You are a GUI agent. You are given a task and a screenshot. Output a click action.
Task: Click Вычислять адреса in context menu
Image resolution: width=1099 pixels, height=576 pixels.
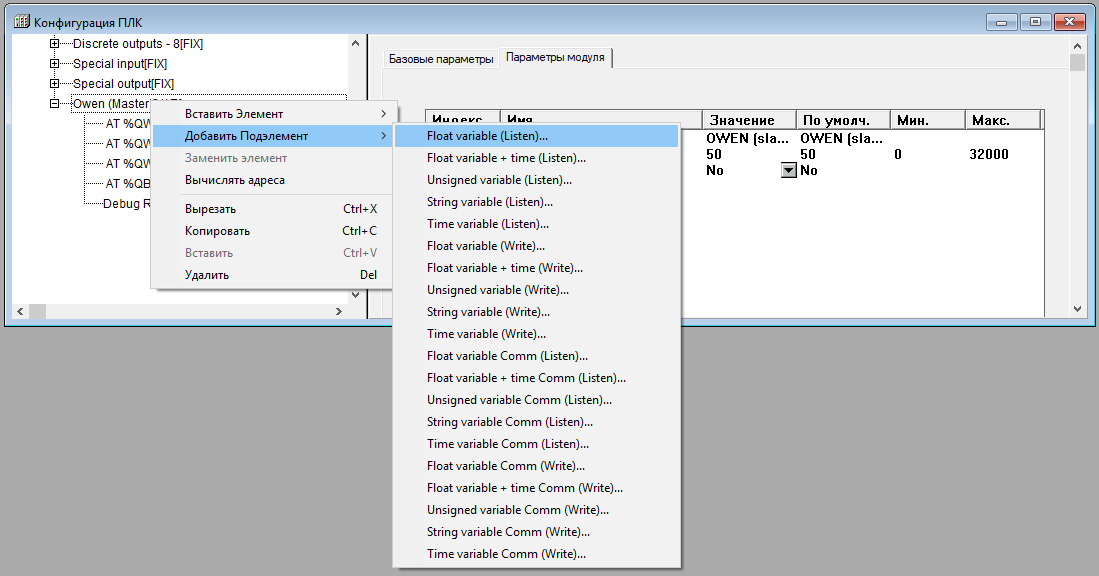pyautogui.click(x=235, y=180)
